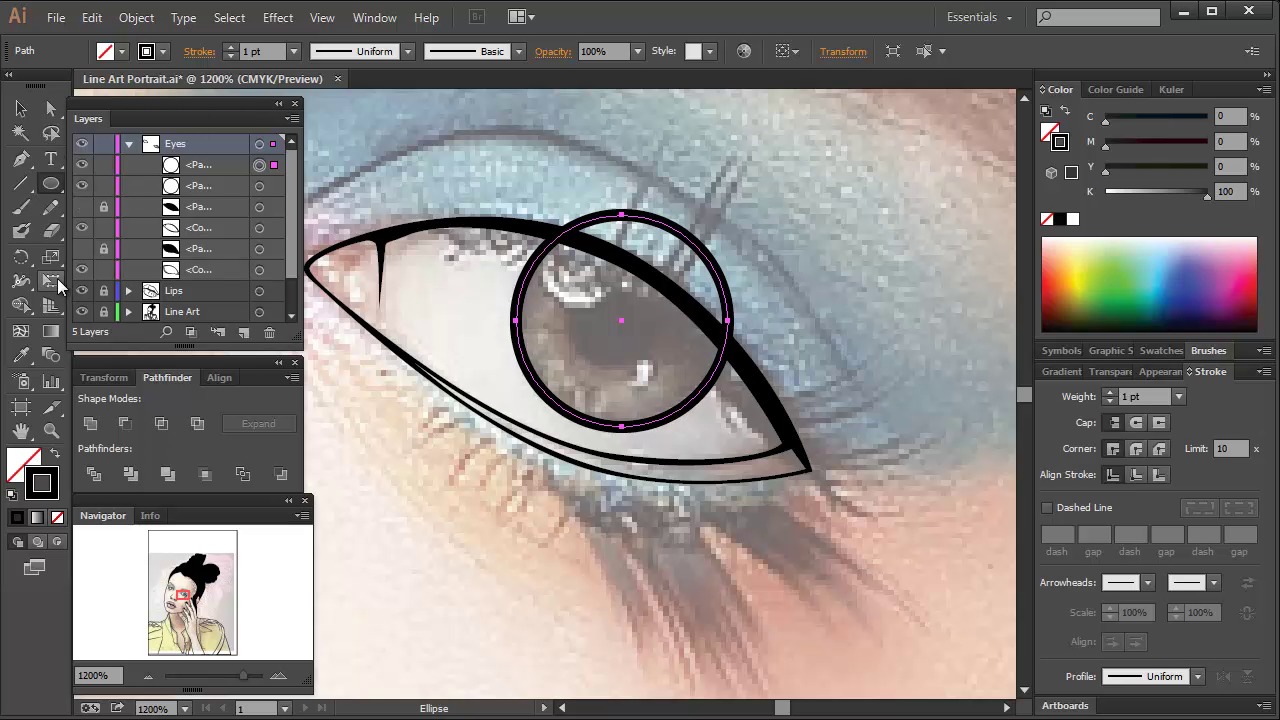Select the Pen tool
The height and width of the screenshot is (720, 1280).
(x=21, y=159)
